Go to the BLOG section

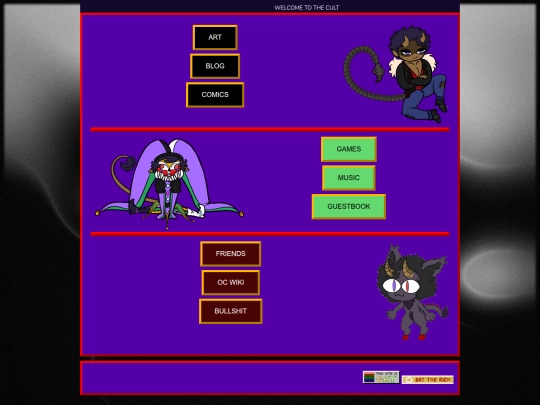[x=215, y=66]
